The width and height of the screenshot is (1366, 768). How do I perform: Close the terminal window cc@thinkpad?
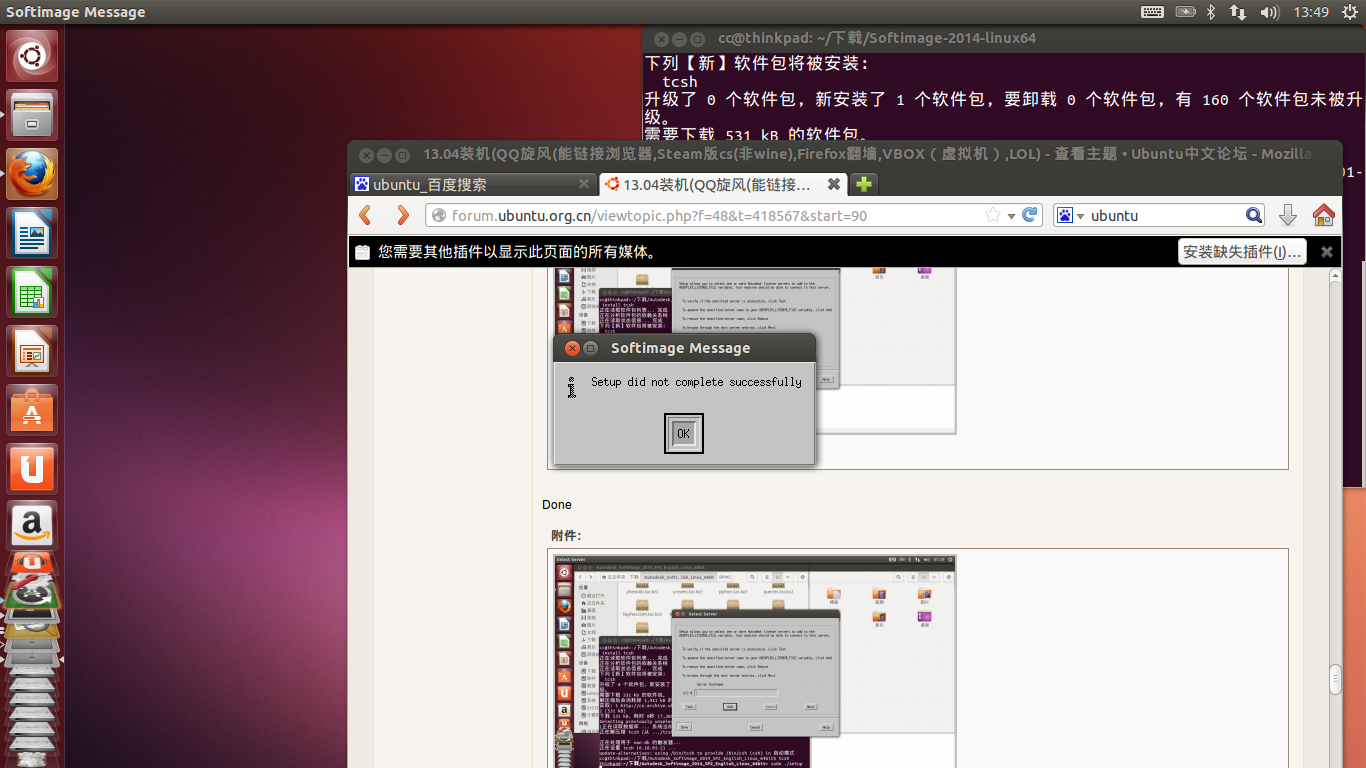point(661,39)
